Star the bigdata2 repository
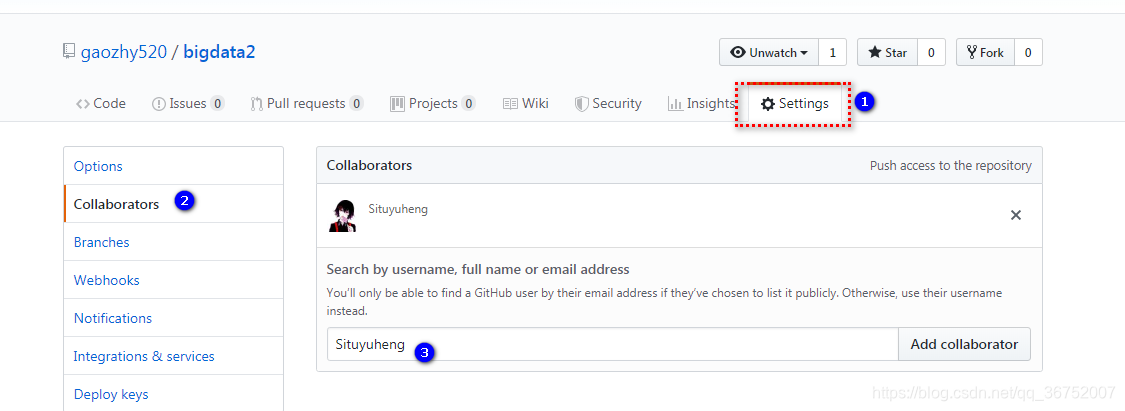The width and height of the screenshot is (1125, 411). [x=888, y=52]
